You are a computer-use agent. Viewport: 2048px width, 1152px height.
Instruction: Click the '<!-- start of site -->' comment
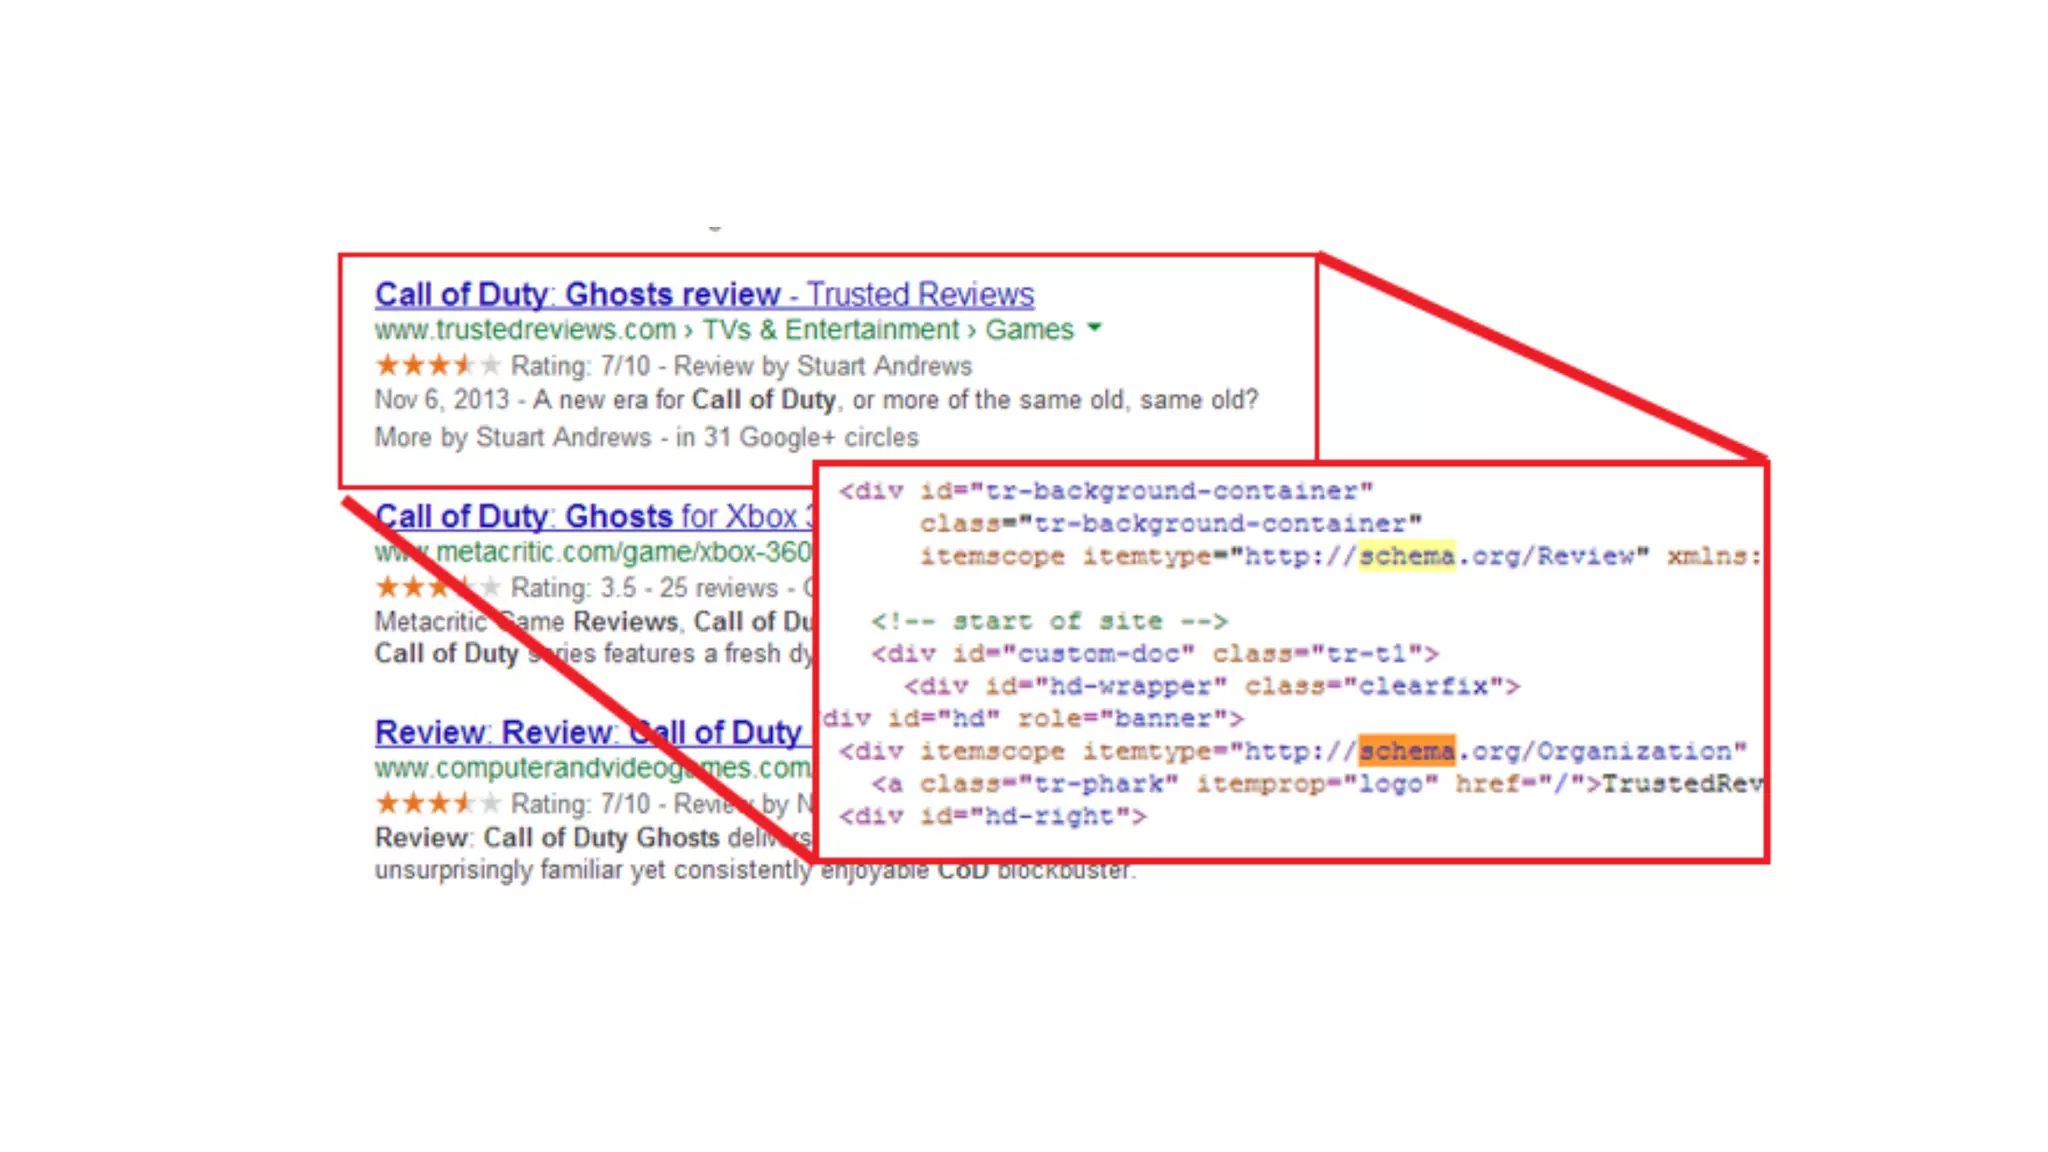(x=1049, y=621)
